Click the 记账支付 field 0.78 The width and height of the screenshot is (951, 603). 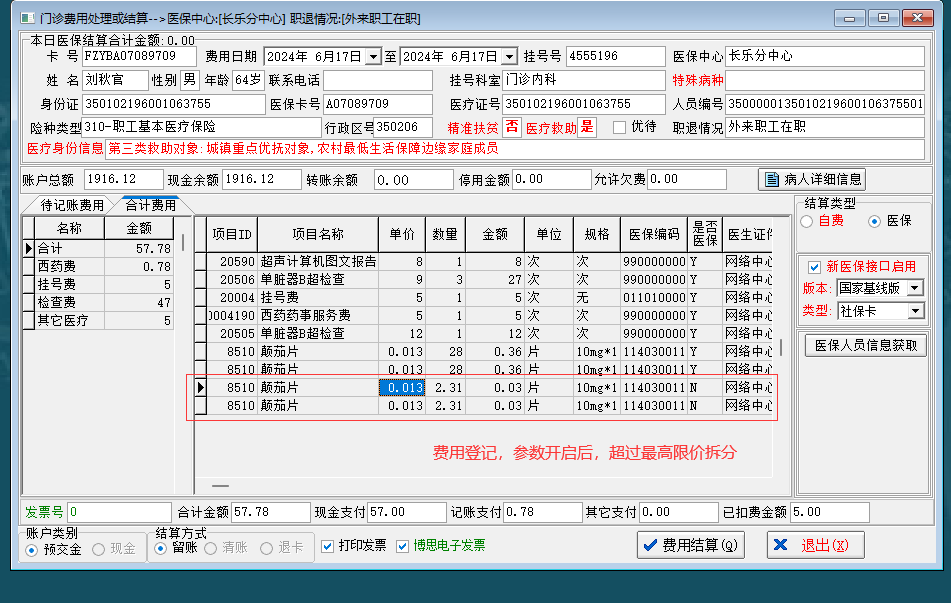click(x=542, y=513)
